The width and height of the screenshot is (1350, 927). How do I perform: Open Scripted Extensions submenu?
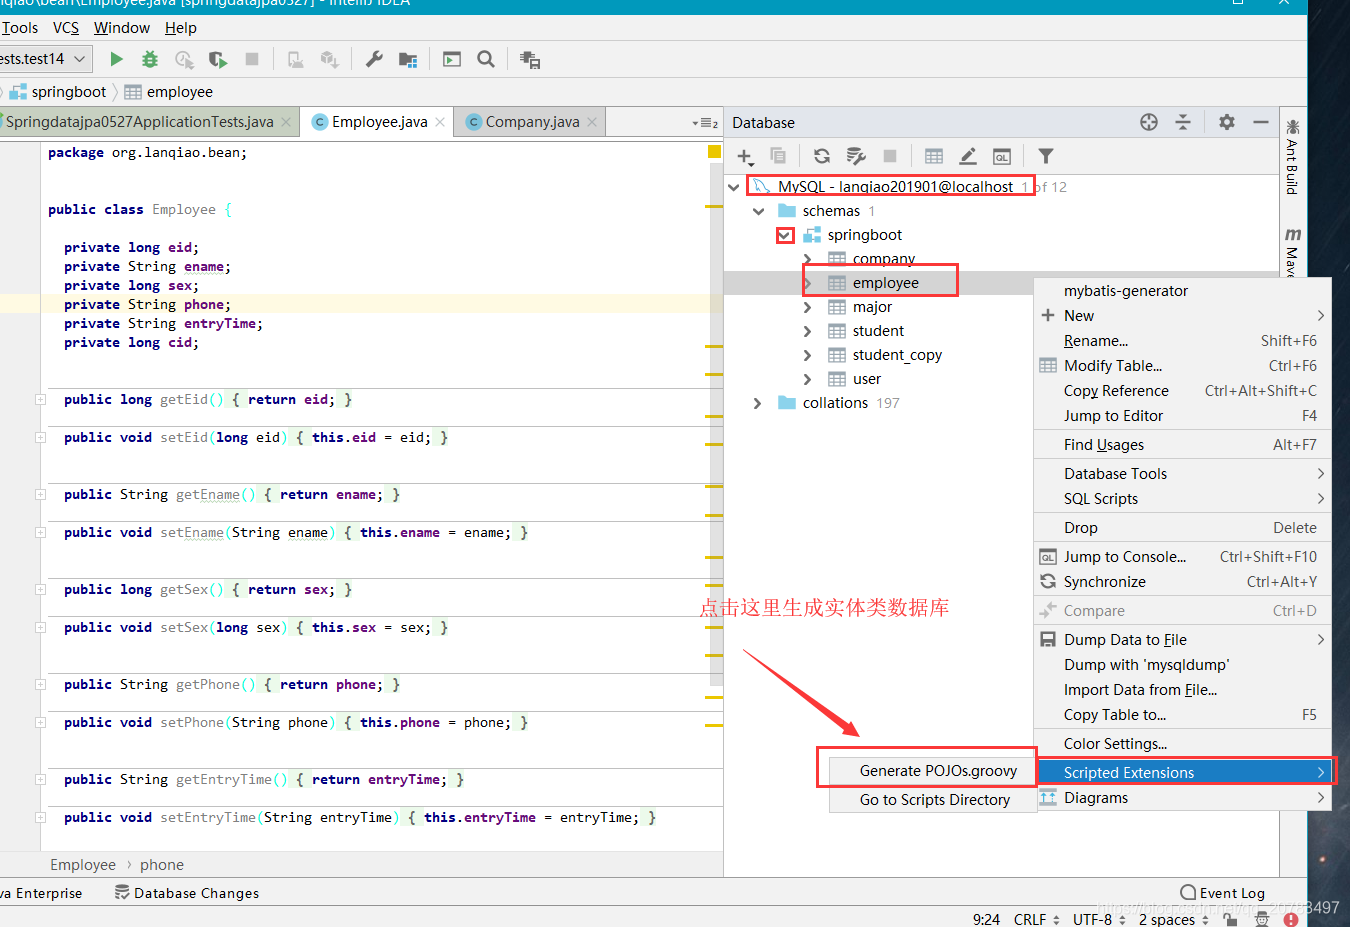click(x=1184, y=773)
